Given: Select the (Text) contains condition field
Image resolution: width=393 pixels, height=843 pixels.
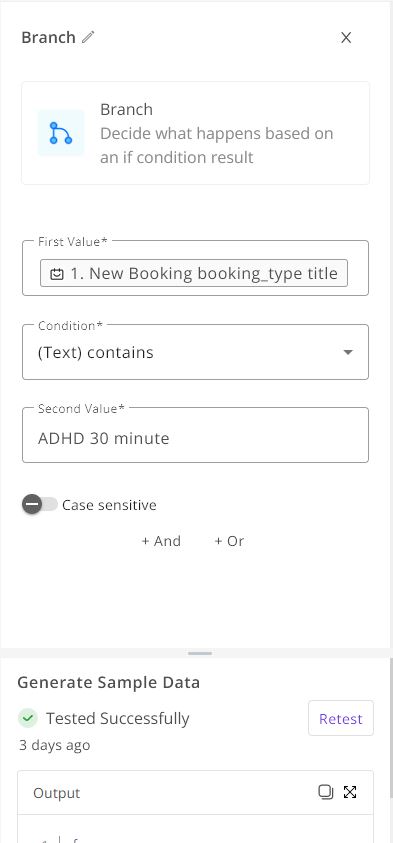Looking at the screenshot, I should [x=195, y=352].
